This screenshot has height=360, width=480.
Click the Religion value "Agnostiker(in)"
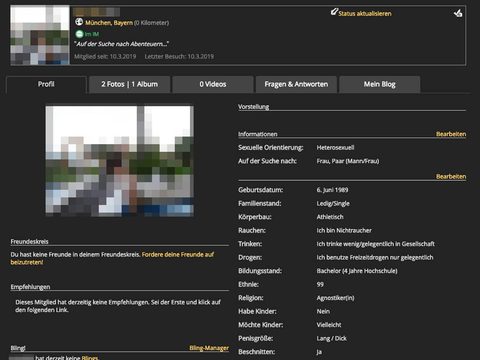[335, 298]
